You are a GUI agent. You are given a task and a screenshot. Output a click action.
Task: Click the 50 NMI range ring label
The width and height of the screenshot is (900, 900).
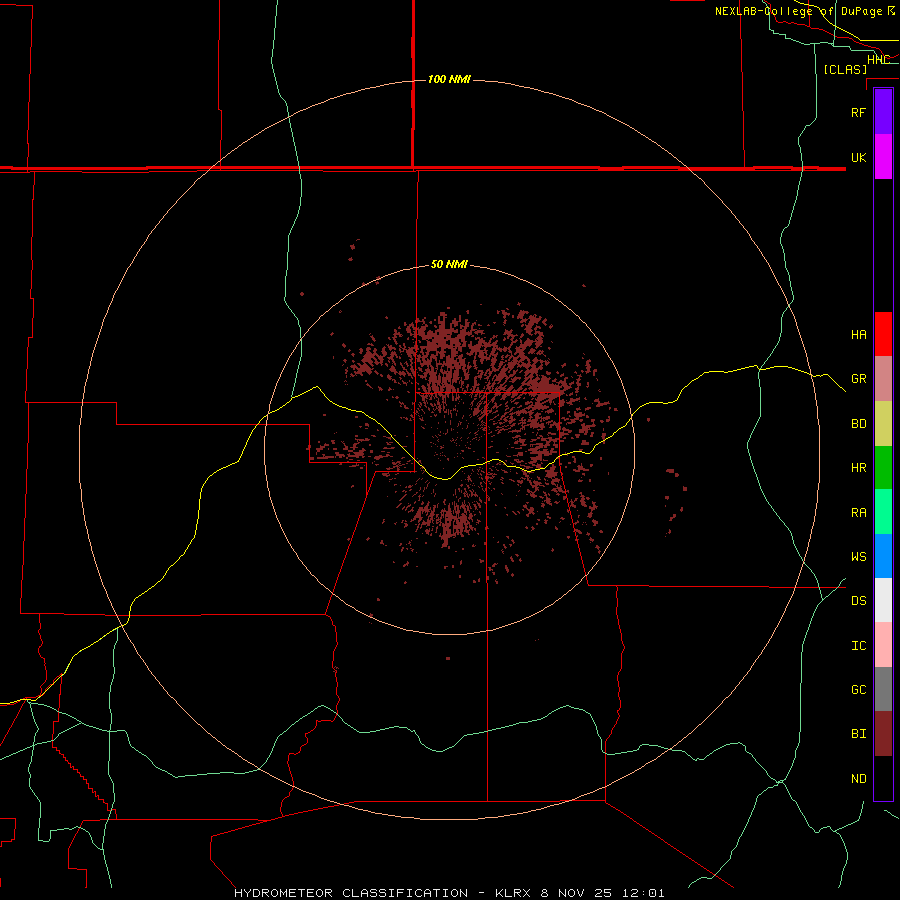tap(449, 264)
